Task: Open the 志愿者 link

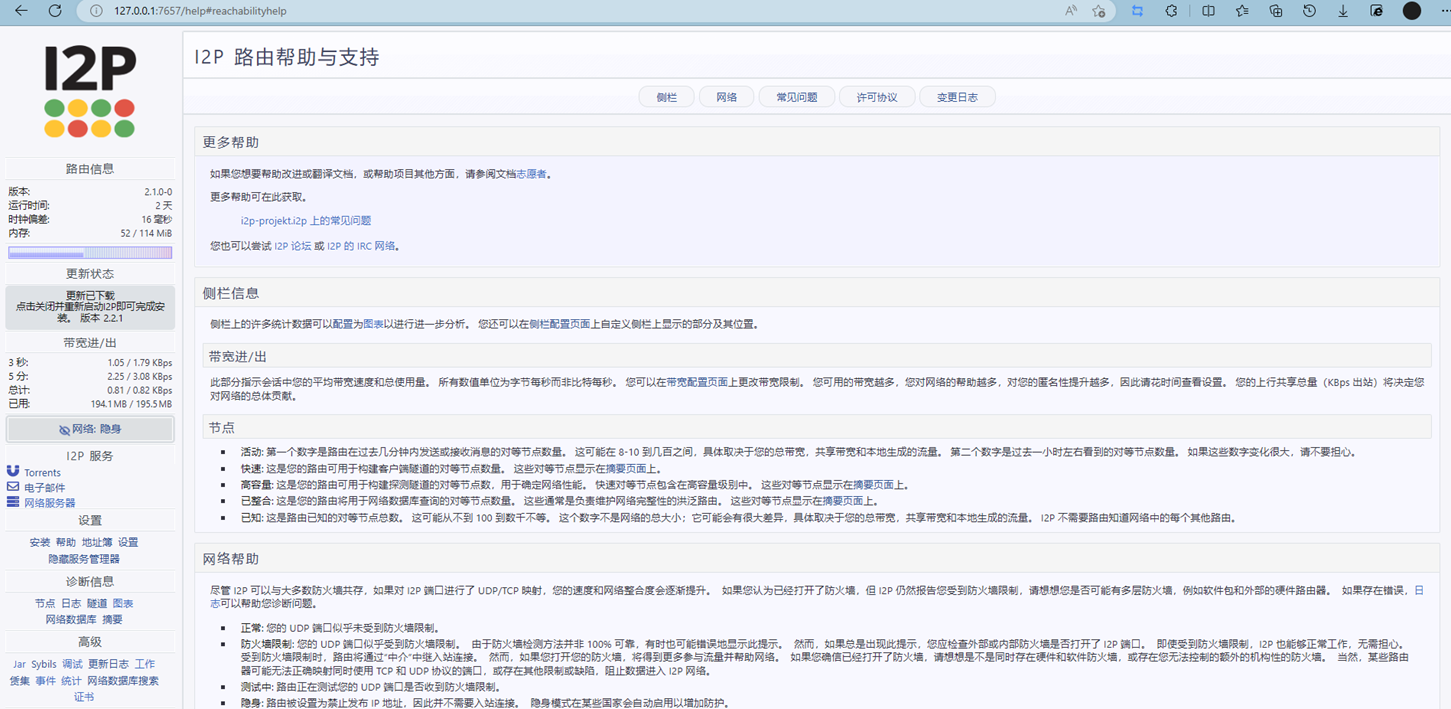Action: coord(531,174)
